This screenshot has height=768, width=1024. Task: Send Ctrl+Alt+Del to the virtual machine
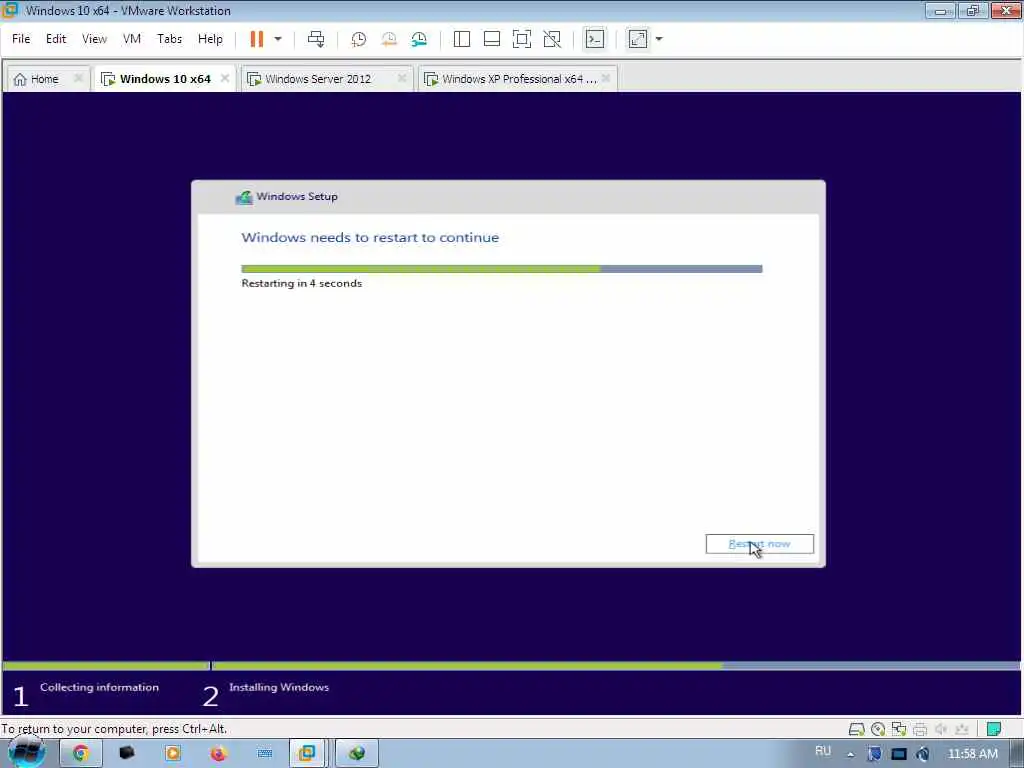point(316,39)
